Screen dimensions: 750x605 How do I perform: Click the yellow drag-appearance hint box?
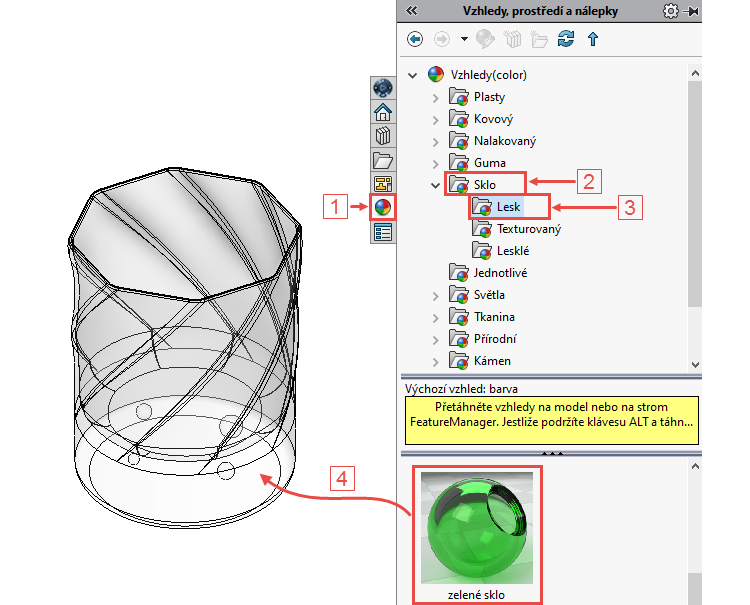coord(551,420)
